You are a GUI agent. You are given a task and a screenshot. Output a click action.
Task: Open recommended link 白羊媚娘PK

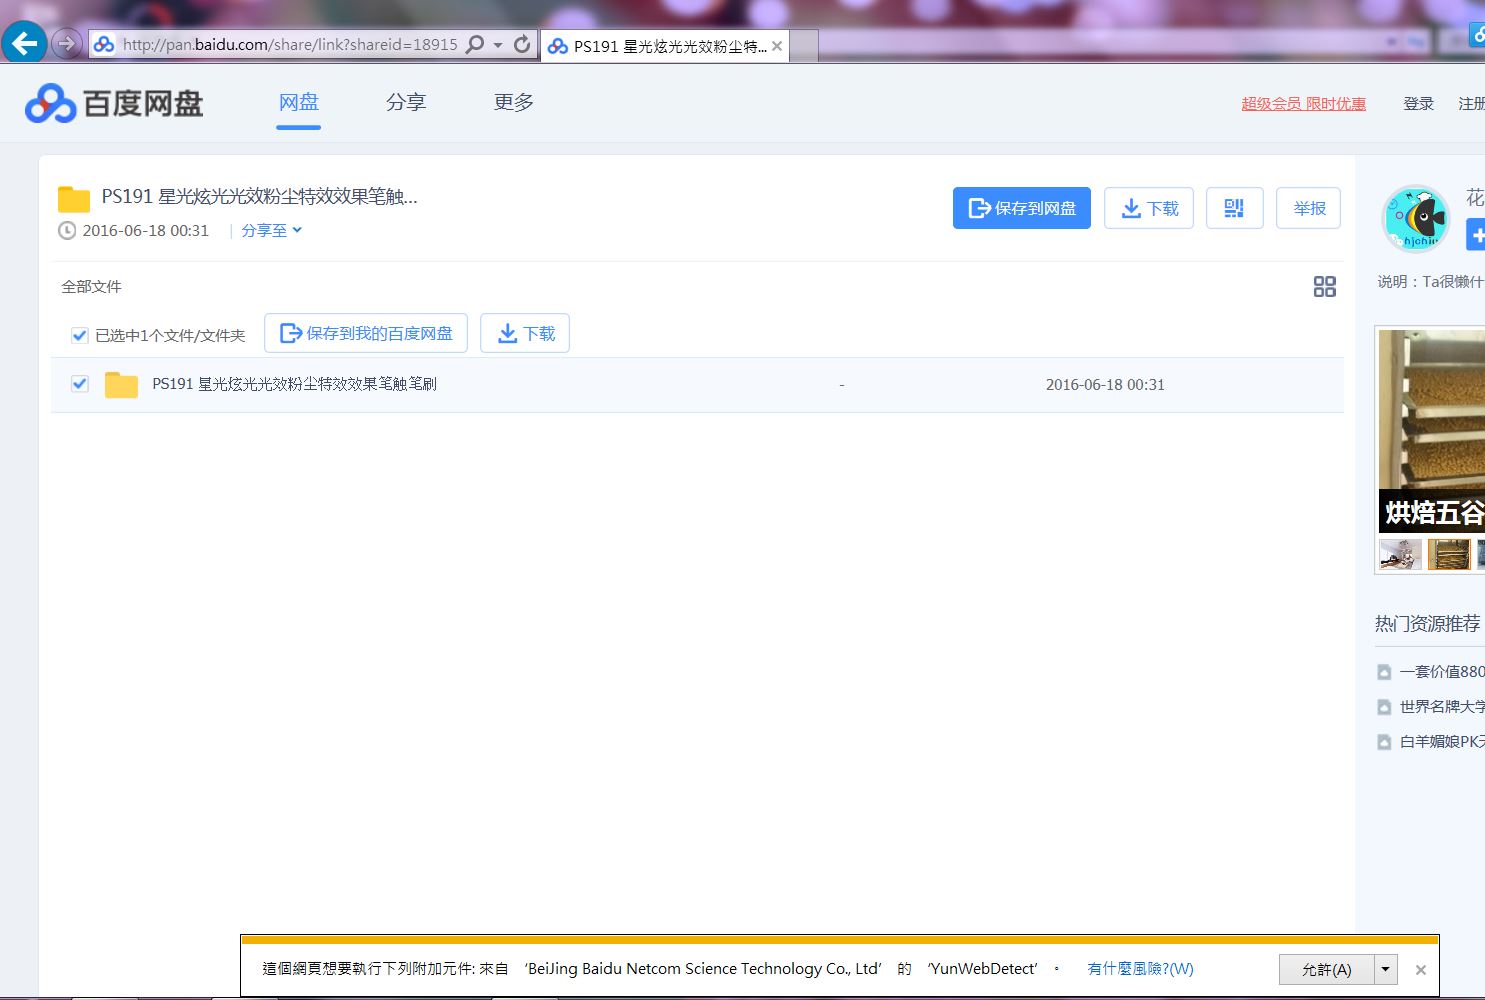pyautogui.click(x=1442, y=742)
